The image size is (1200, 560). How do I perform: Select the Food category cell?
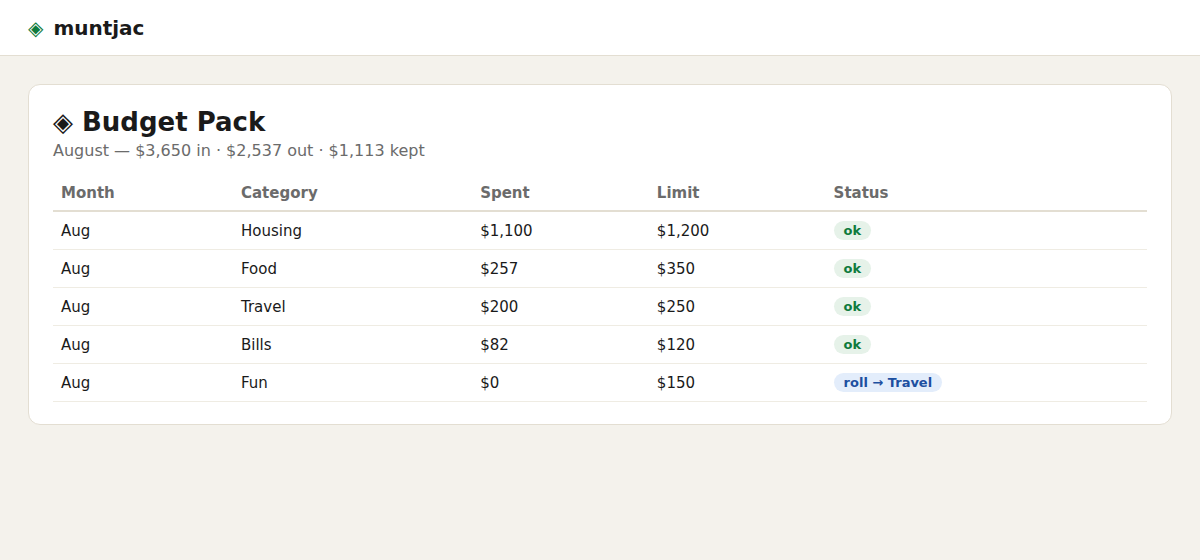tap(259, 269)
